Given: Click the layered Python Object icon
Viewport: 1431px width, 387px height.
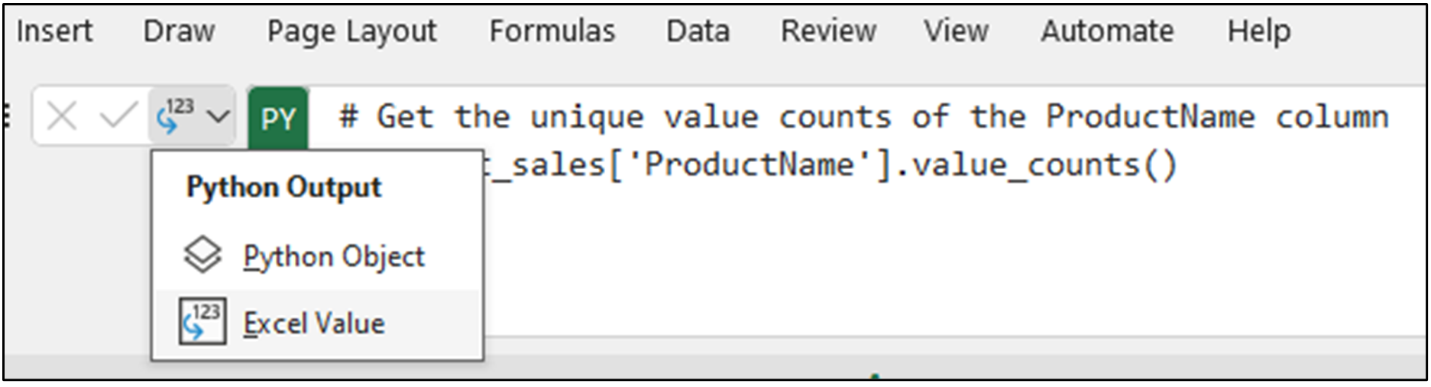Looking at the screenshot, I should (203, 257).
